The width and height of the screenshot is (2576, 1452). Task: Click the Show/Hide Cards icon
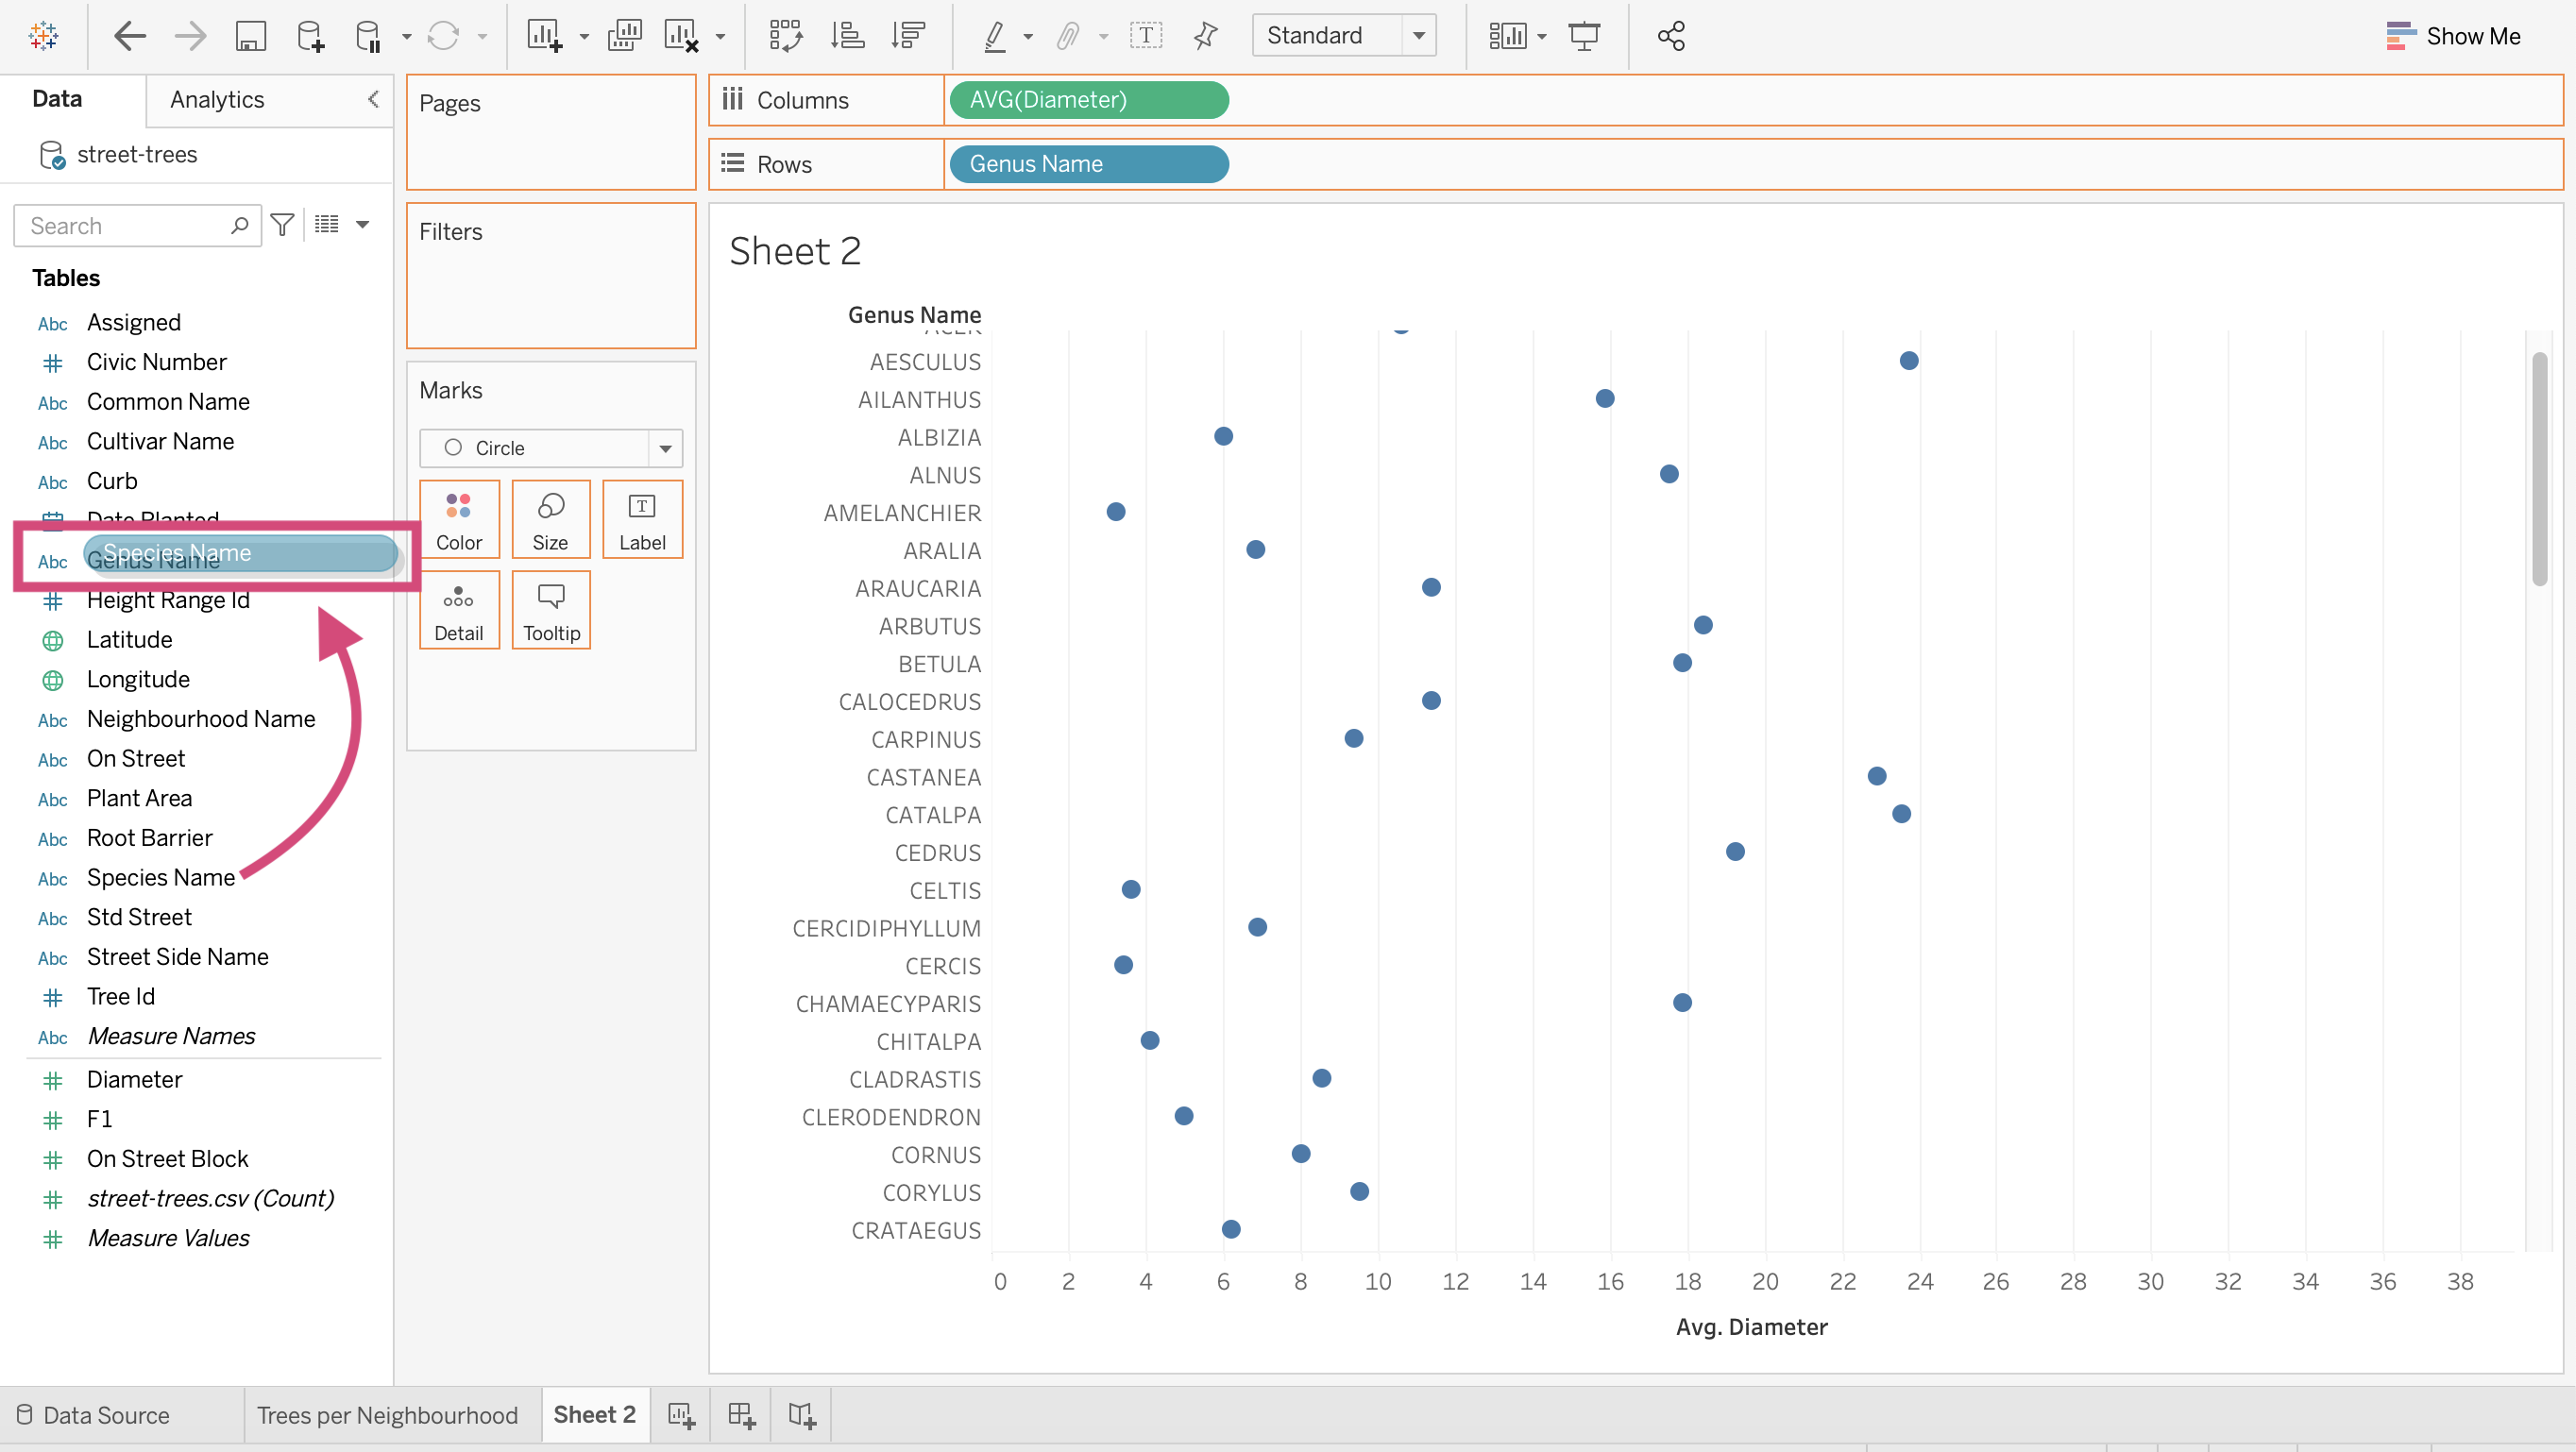pyautogui.click(x=1508, y=36)
